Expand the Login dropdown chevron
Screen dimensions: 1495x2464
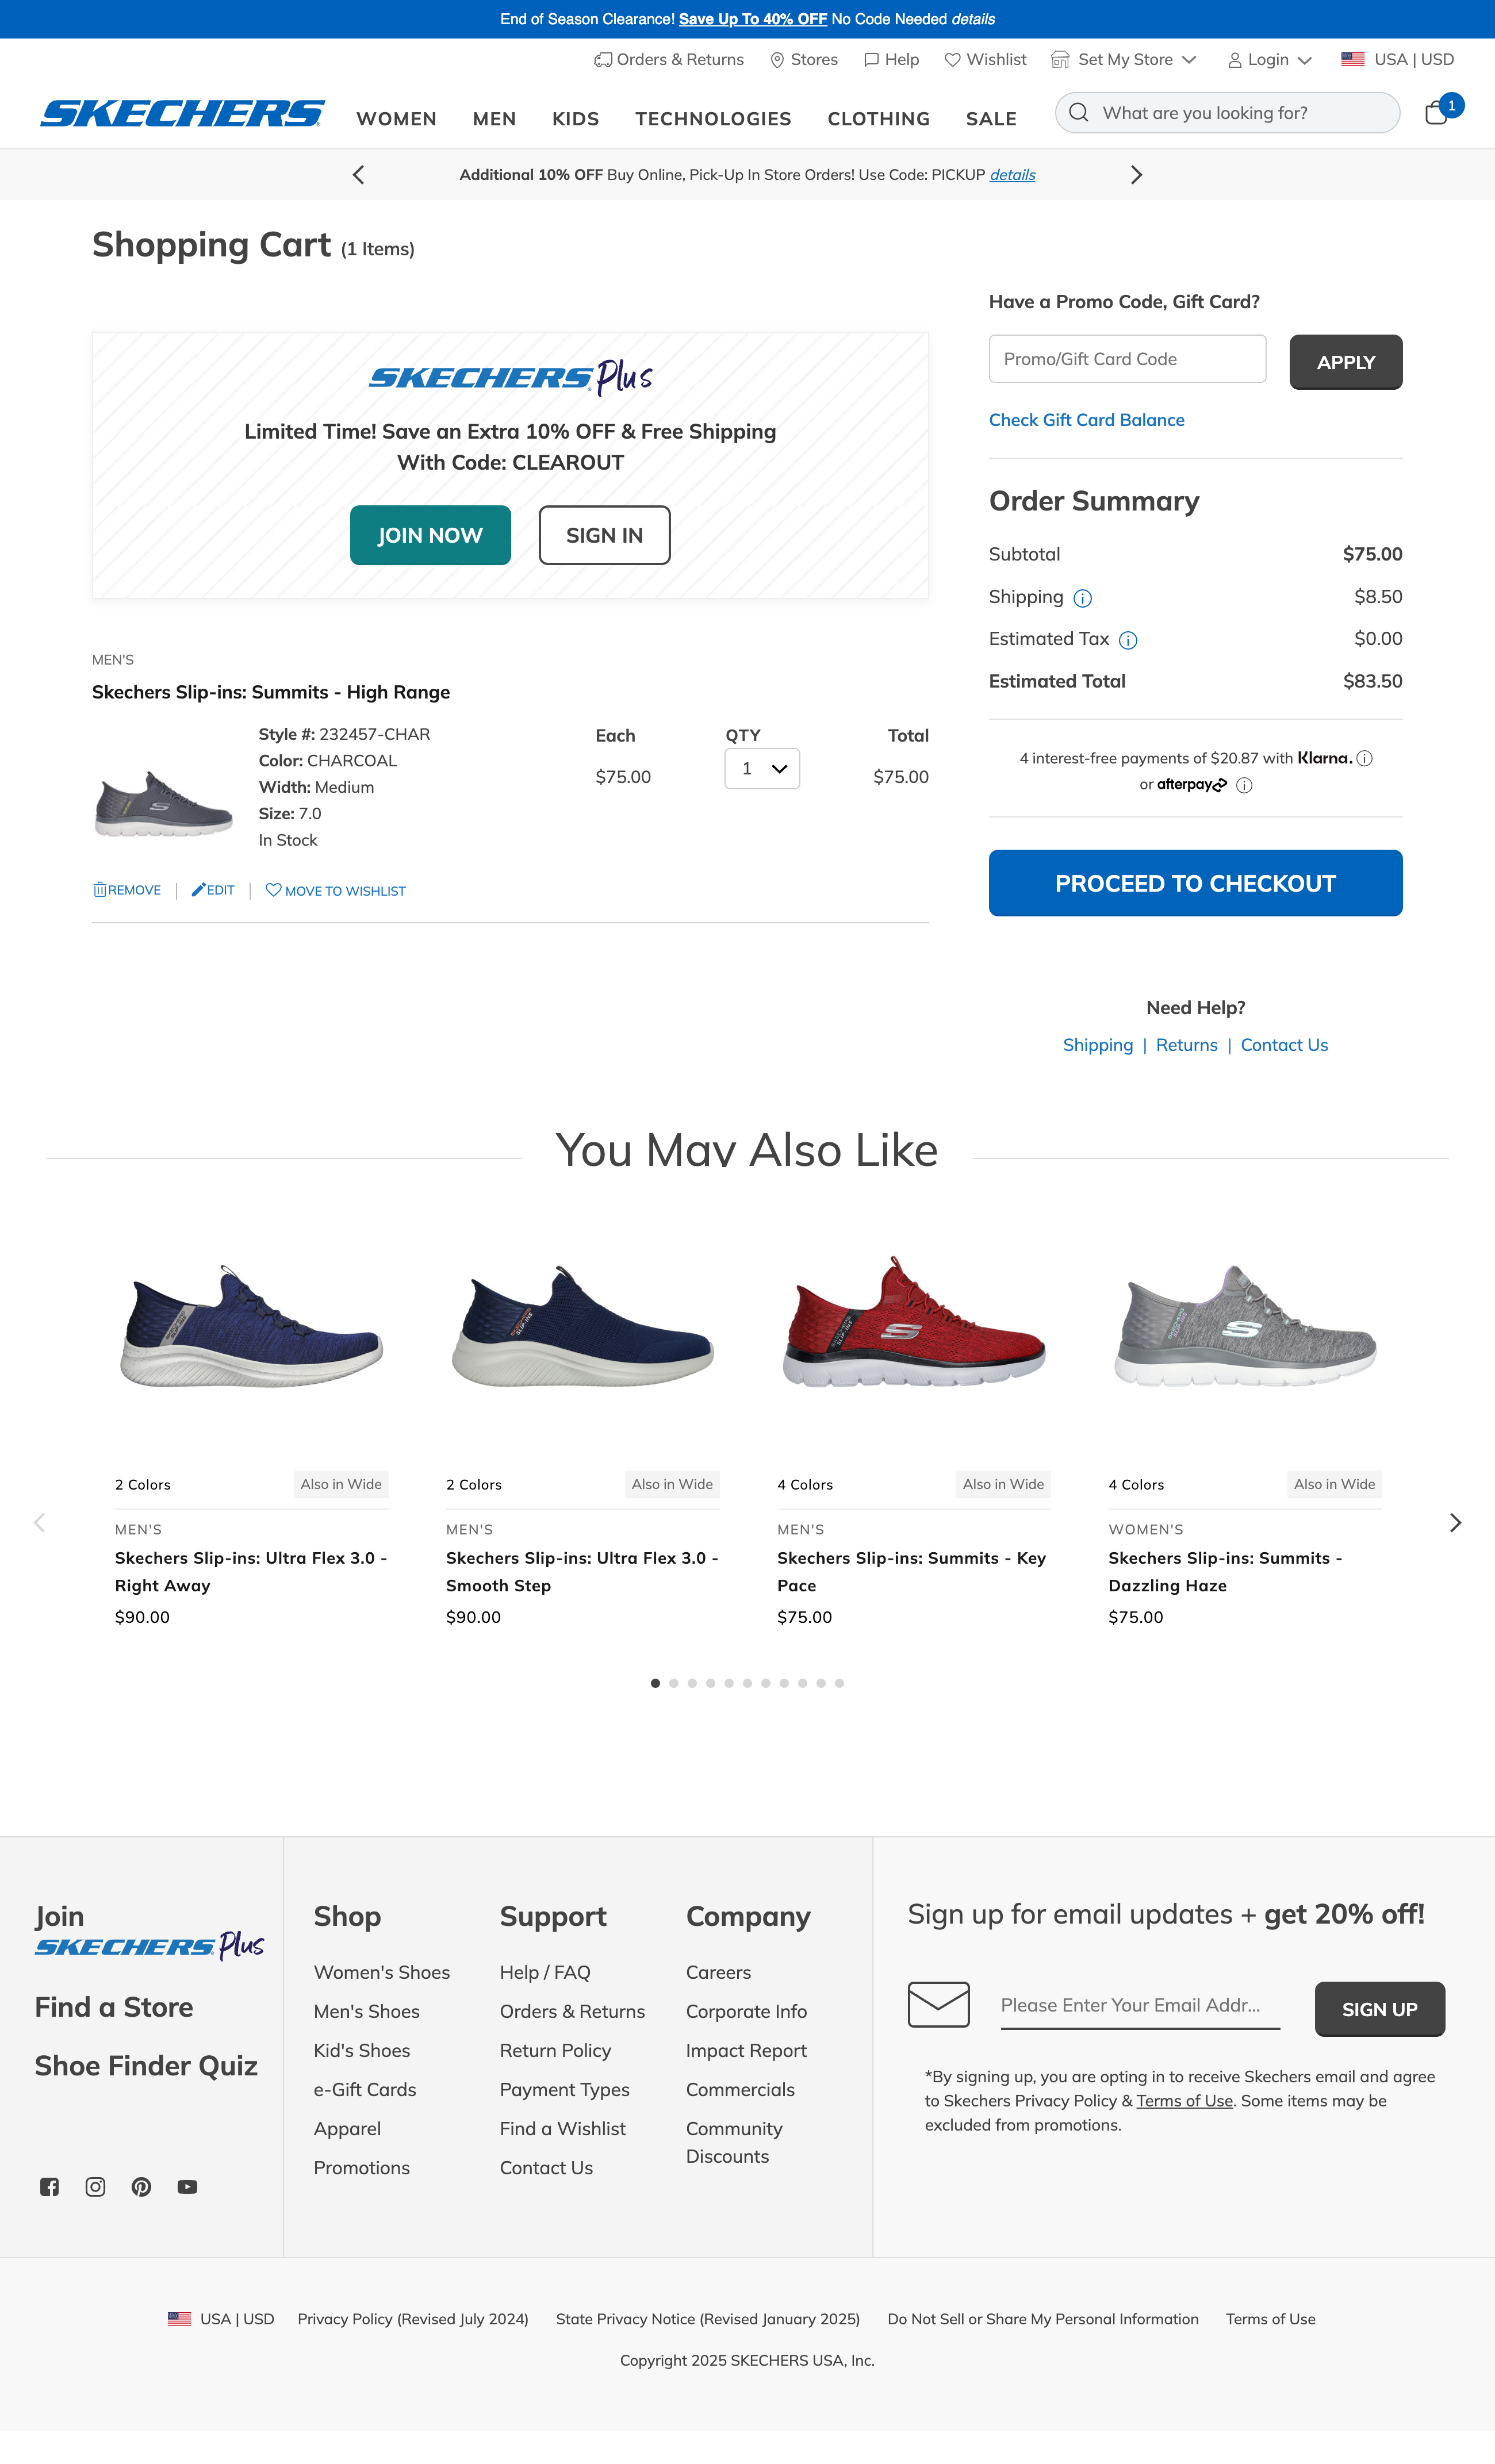pos(1304,59)
